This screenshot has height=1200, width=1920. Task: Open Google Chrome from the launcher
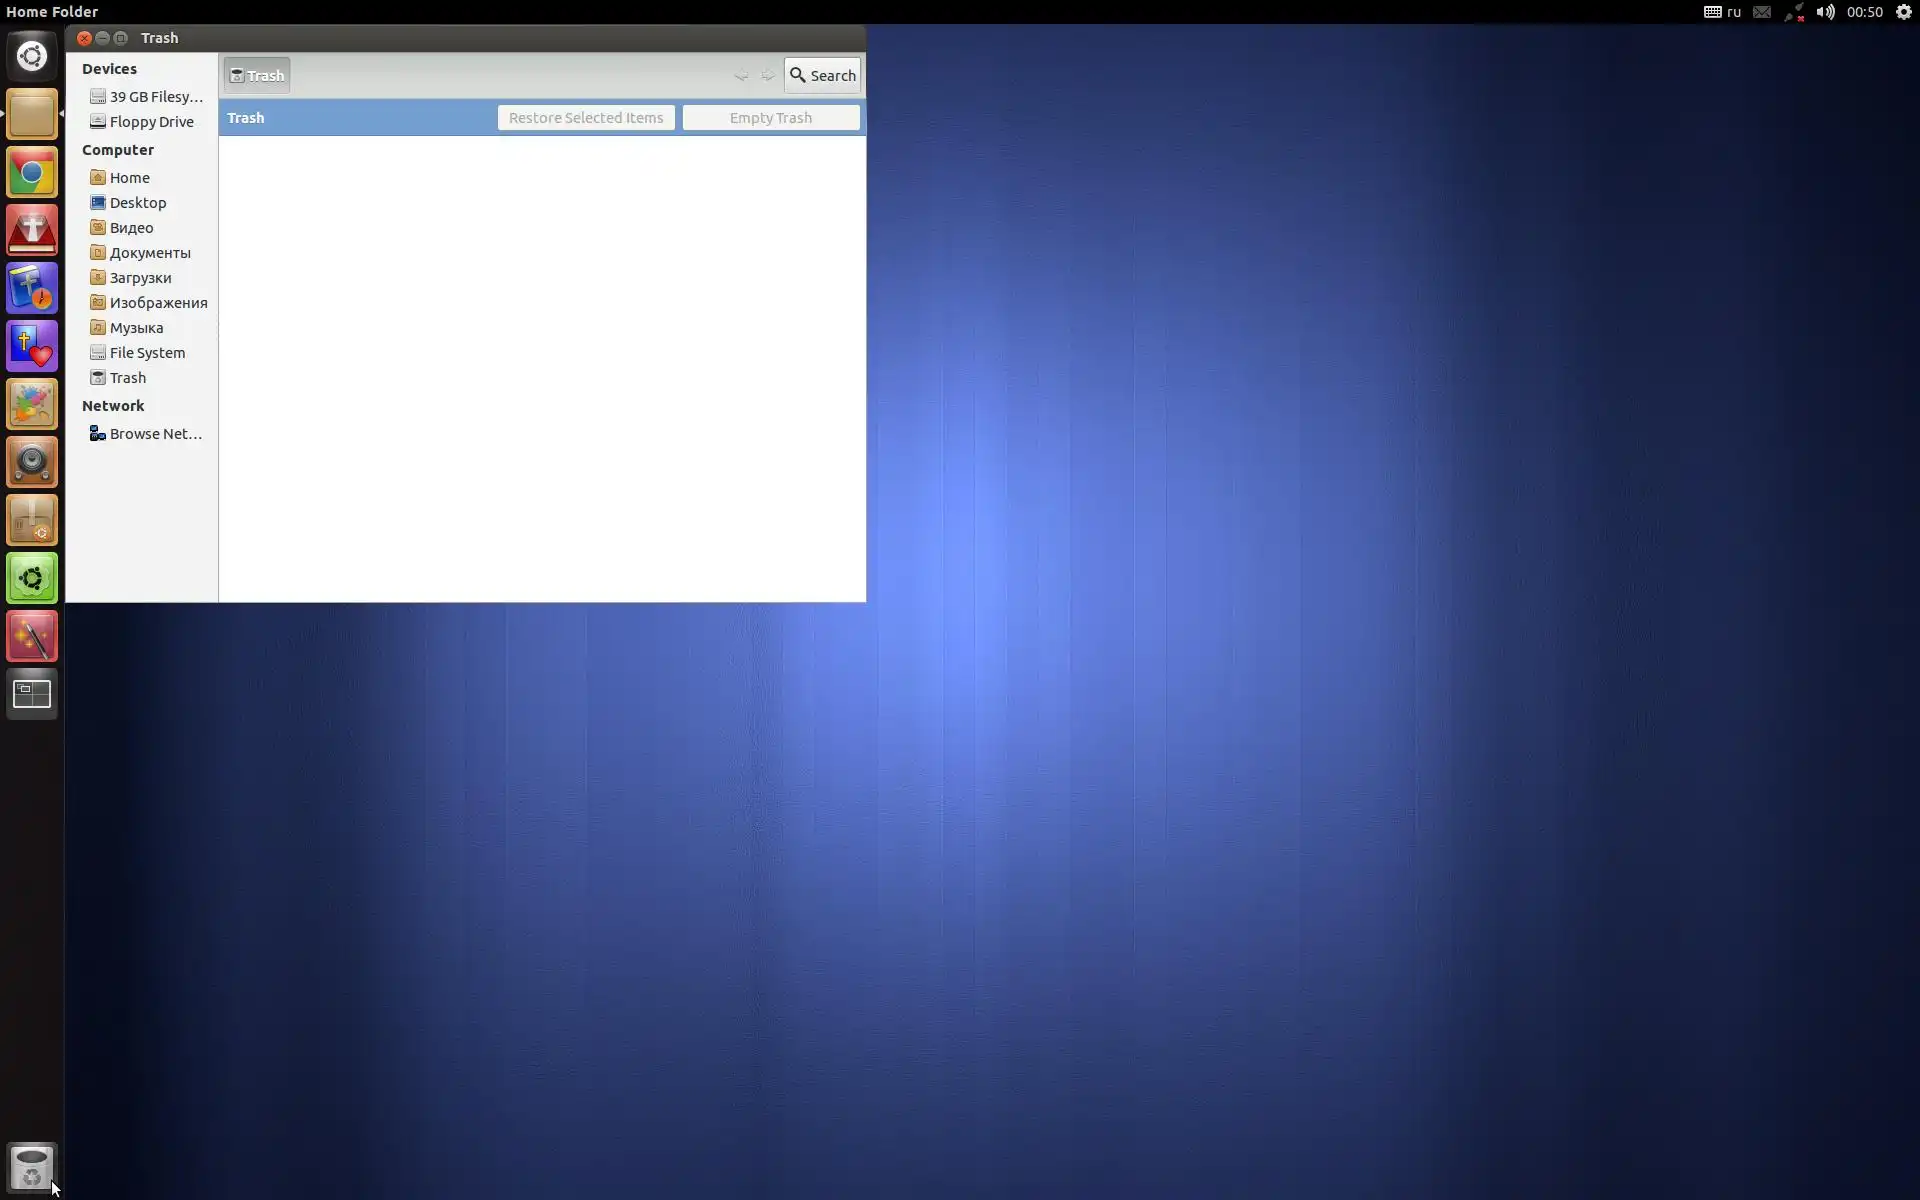pos(32,173)
